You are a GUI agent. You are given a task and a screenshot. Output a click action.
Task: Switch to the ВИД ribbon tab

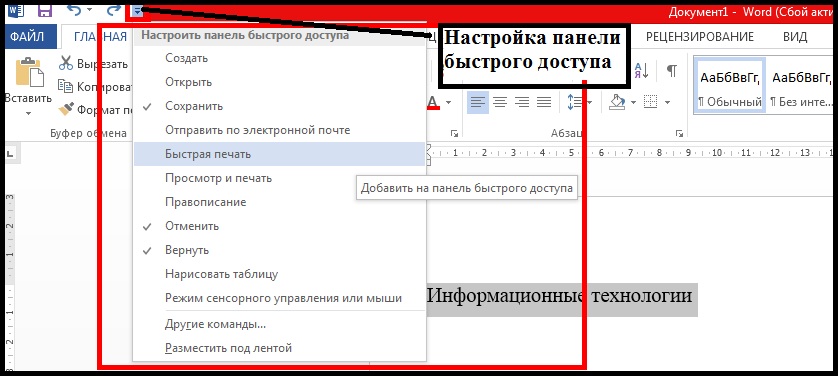(795, 36)
